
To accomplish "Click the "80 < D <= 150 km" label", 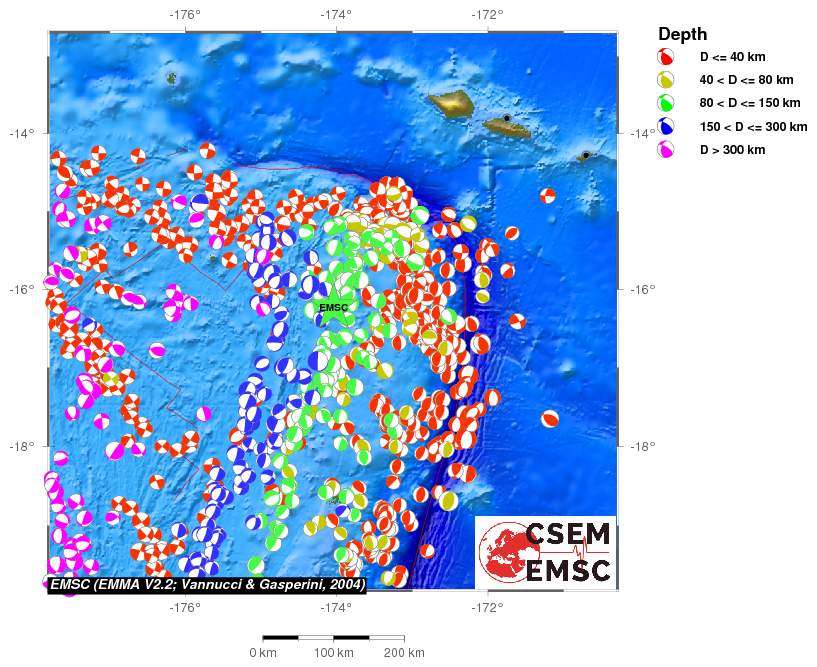I will 750,103.
